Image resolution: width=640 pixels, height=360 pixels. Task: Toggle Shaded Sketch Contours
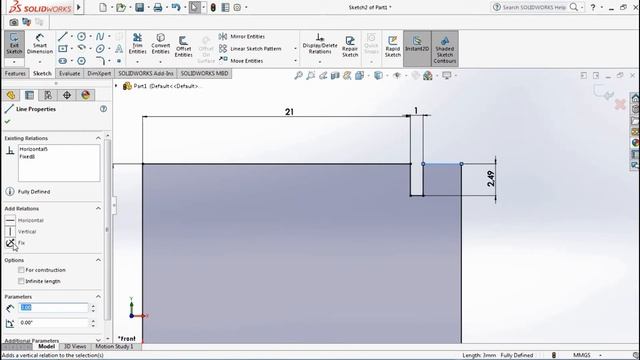coord(445,48)
